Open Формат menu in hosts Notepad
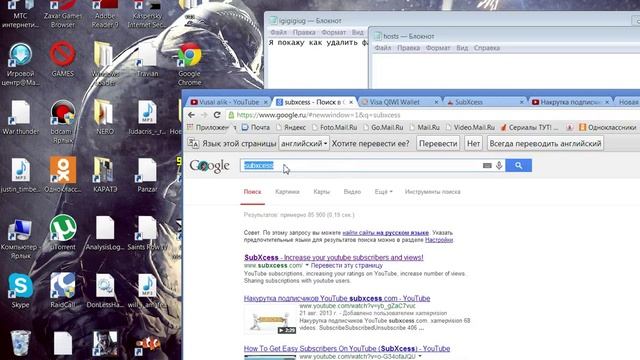Screen dimensions: 640x360 (438, 48)
